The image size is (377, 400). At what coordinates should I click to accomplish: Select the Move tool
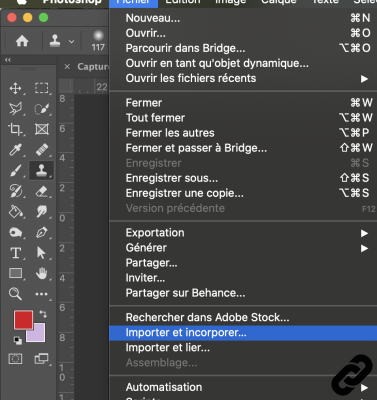pos(15,88)
